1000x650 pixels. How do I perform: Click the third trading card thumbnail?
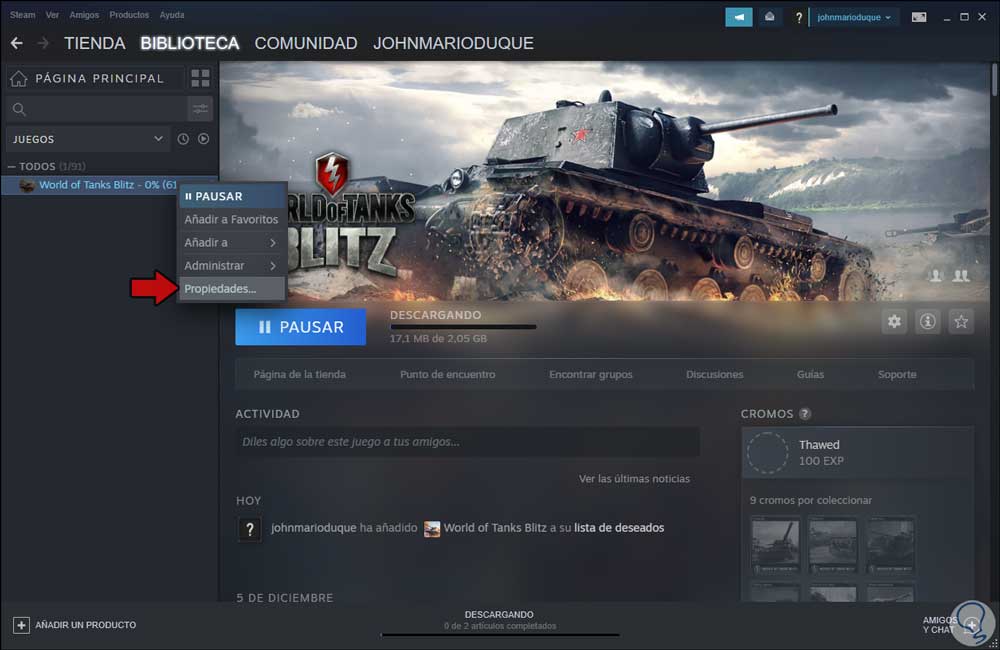click(x=890, y=546)
